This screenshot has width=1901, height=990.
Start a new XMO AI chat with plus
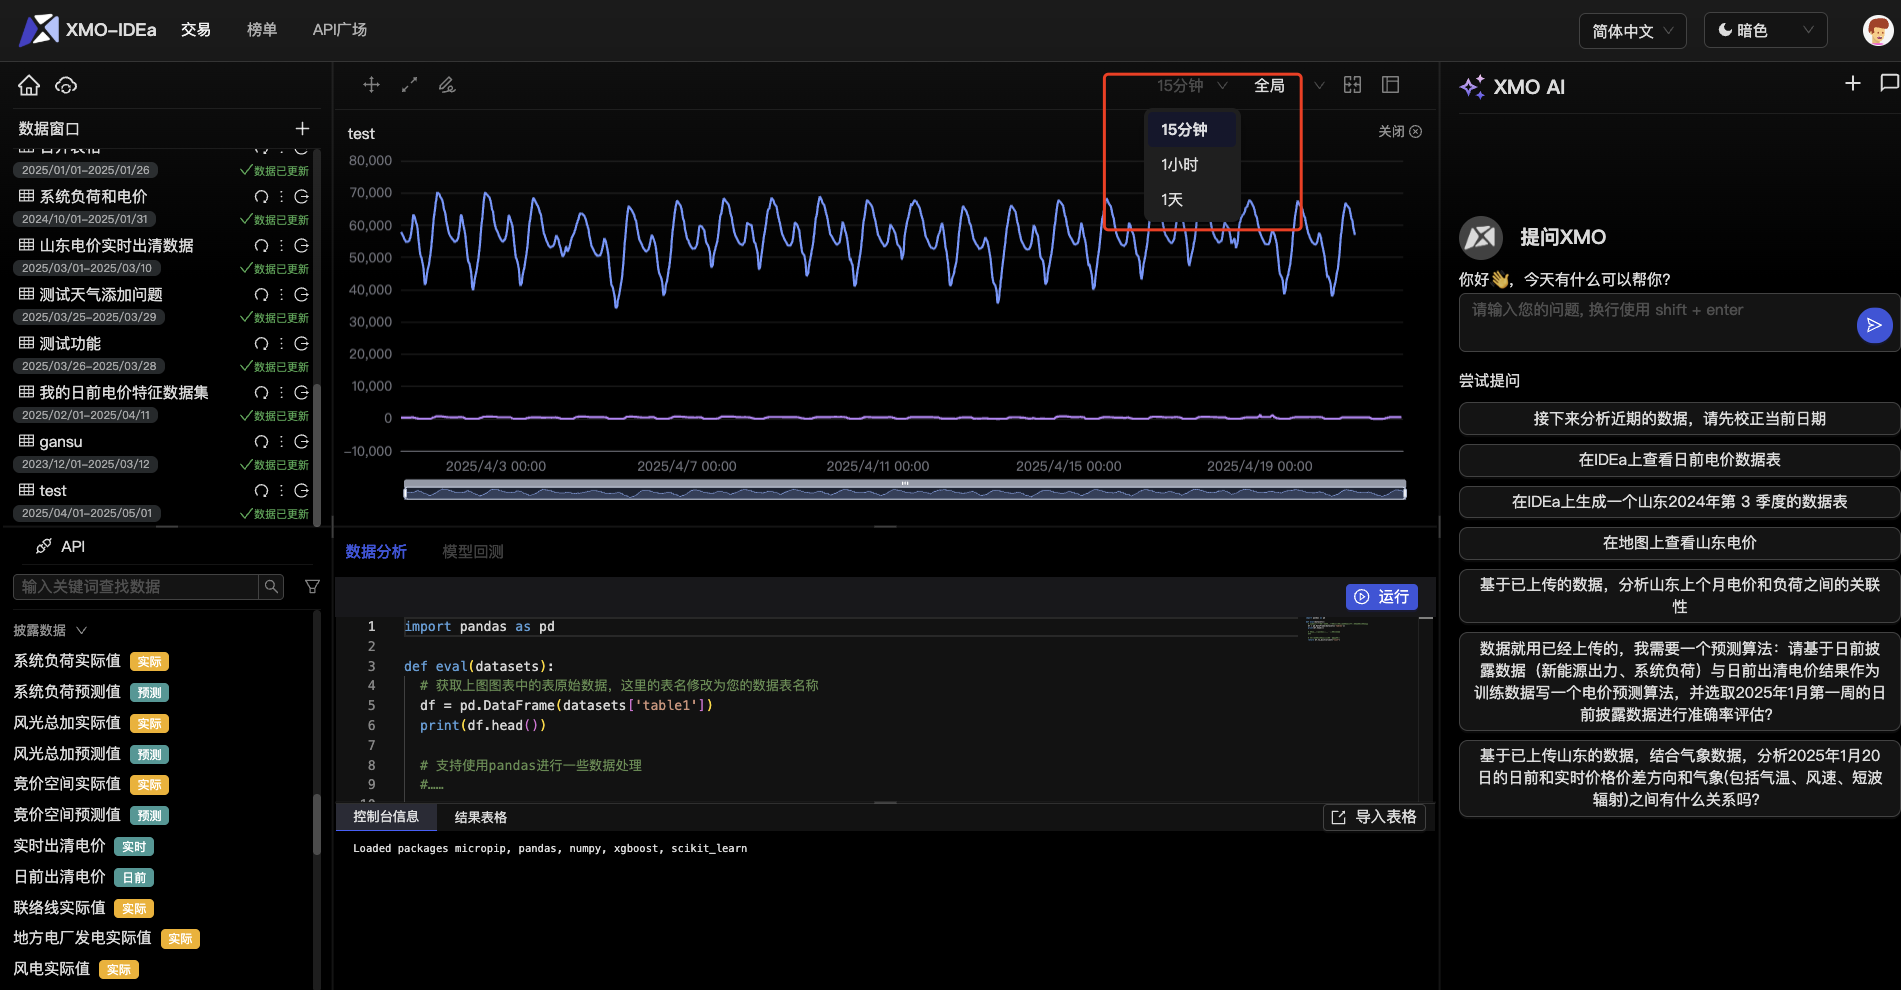[1853, 83]
